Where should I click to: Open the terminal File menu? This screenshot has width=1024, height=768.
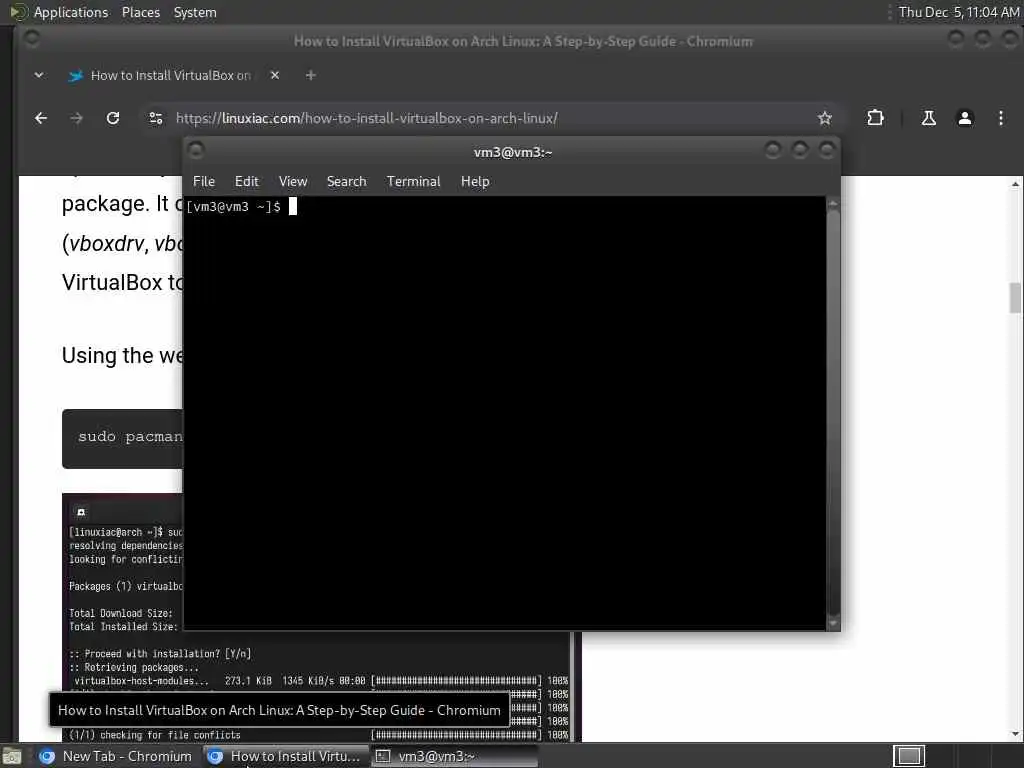pos(204,182)
